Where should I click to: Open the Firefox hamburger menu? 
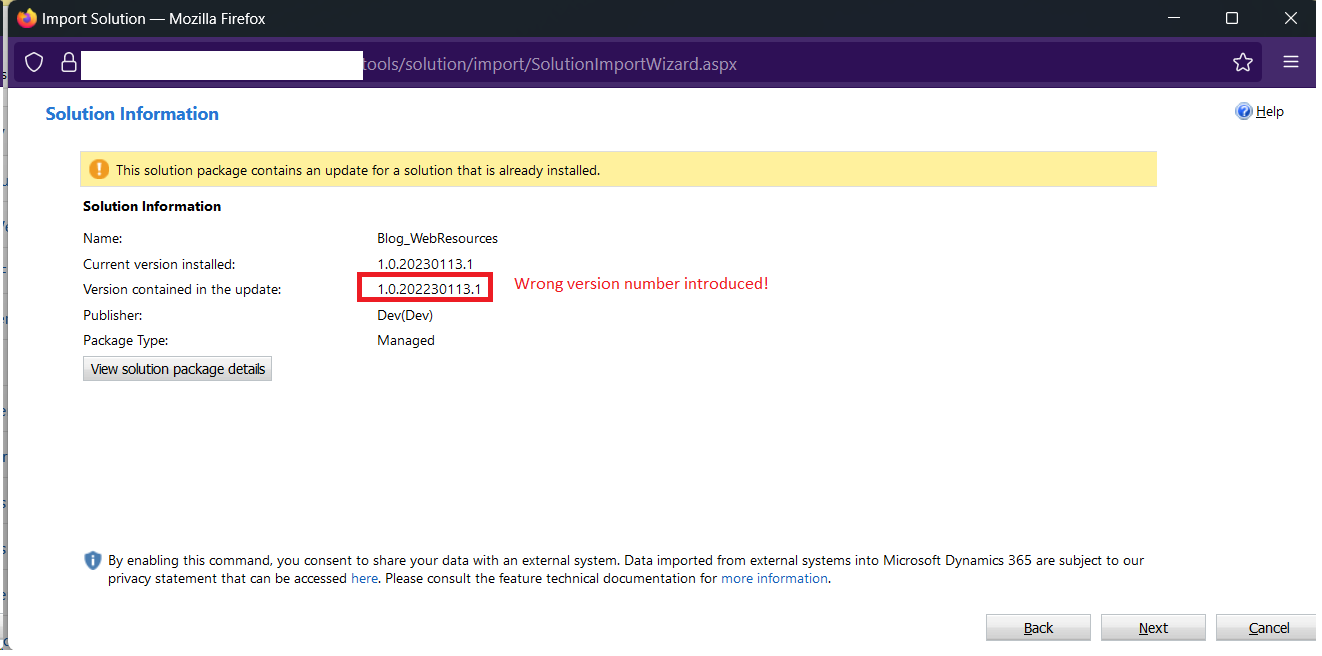tap(1291, 62)
